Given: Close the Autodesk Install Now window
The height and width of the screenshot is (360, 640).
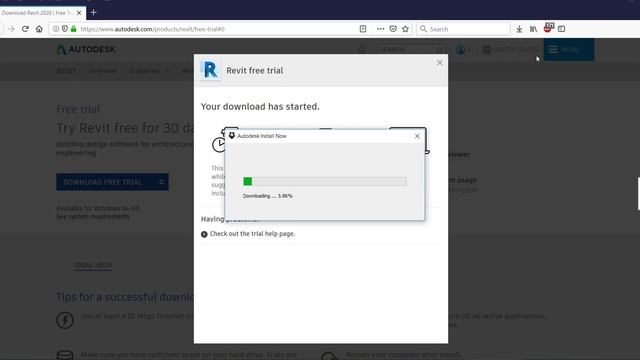Looking at the screenshot, I should (x=417, y=136).
